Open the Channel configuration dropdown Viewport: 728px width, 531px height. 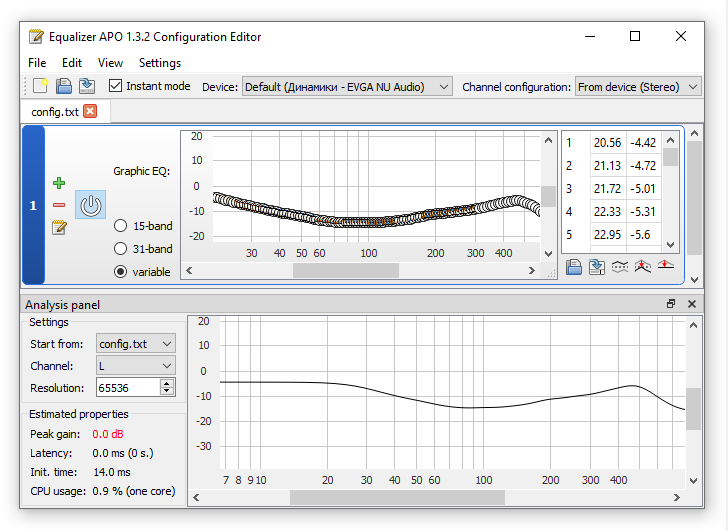pos(638,87)
